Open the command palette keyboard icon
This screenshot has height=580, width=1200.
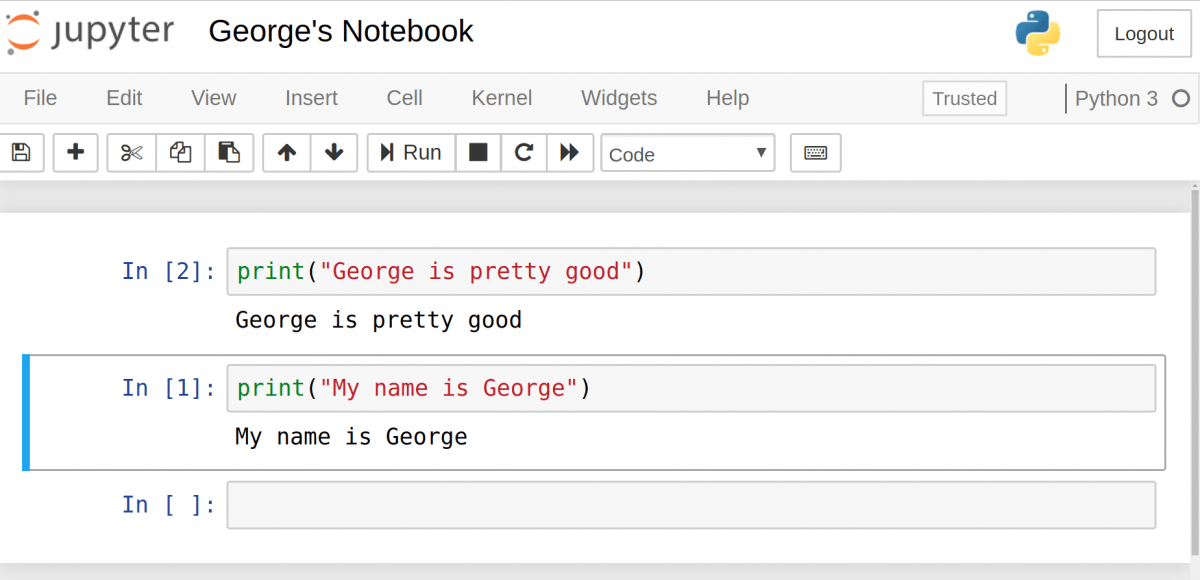tap(815, 153)
